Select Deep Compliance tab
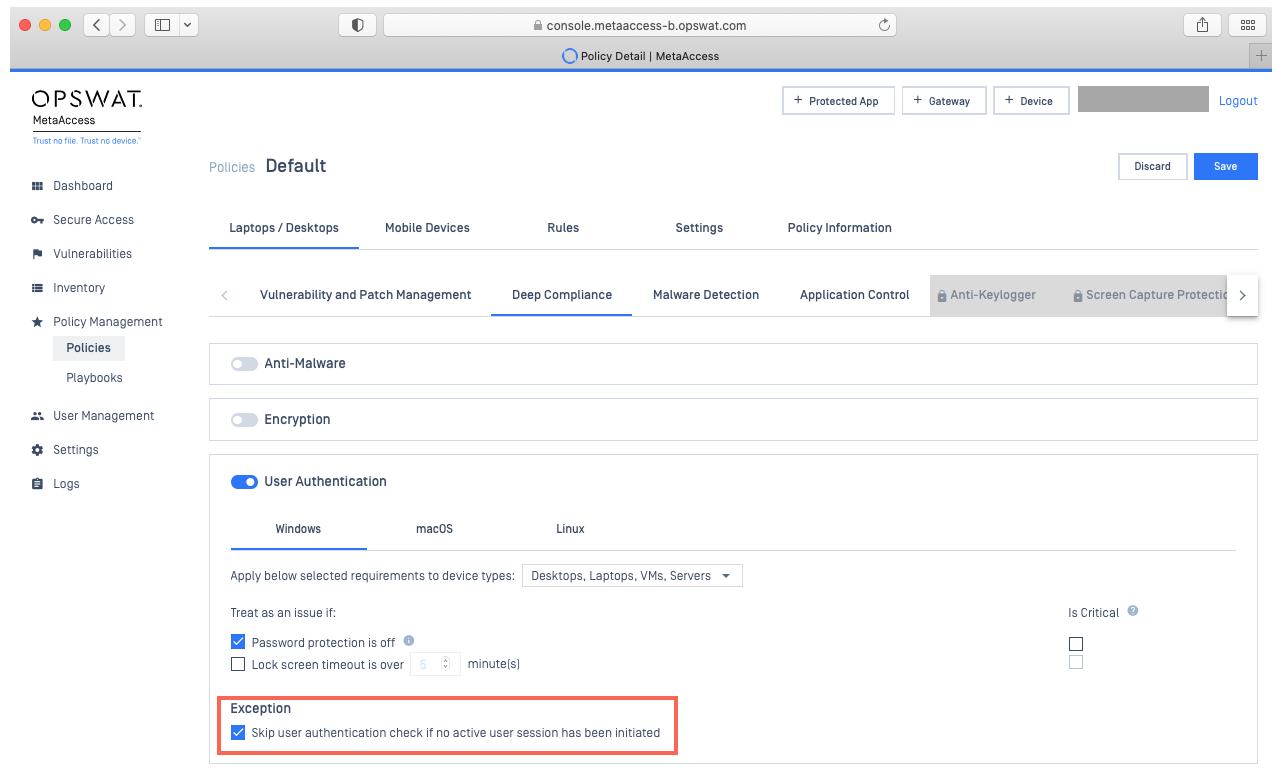The height and width of the screenshot is (783, 1277). [x=562, y=295]
